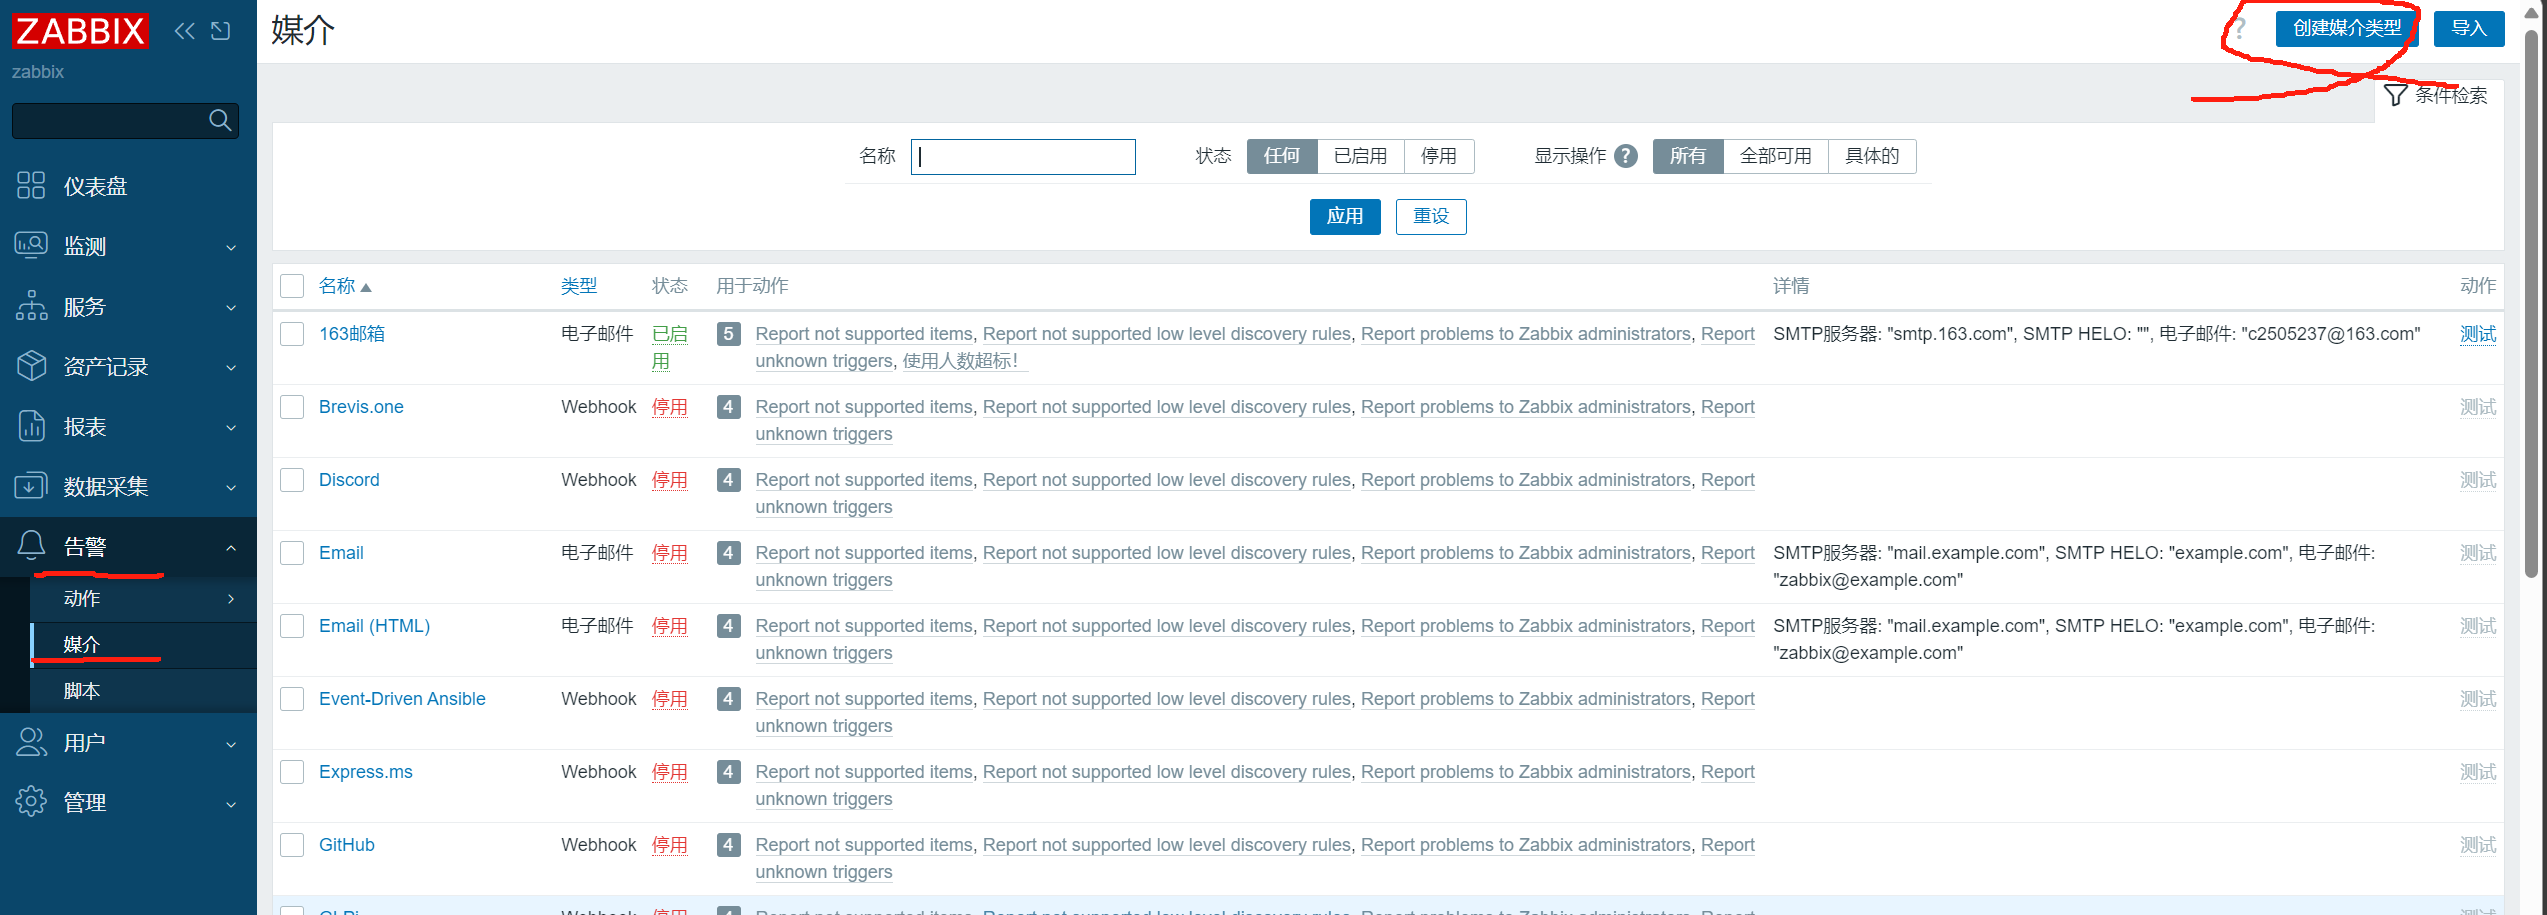Click the 监测 monitoring icon
Screen dimensions: 2547x915
pos(31,246)
